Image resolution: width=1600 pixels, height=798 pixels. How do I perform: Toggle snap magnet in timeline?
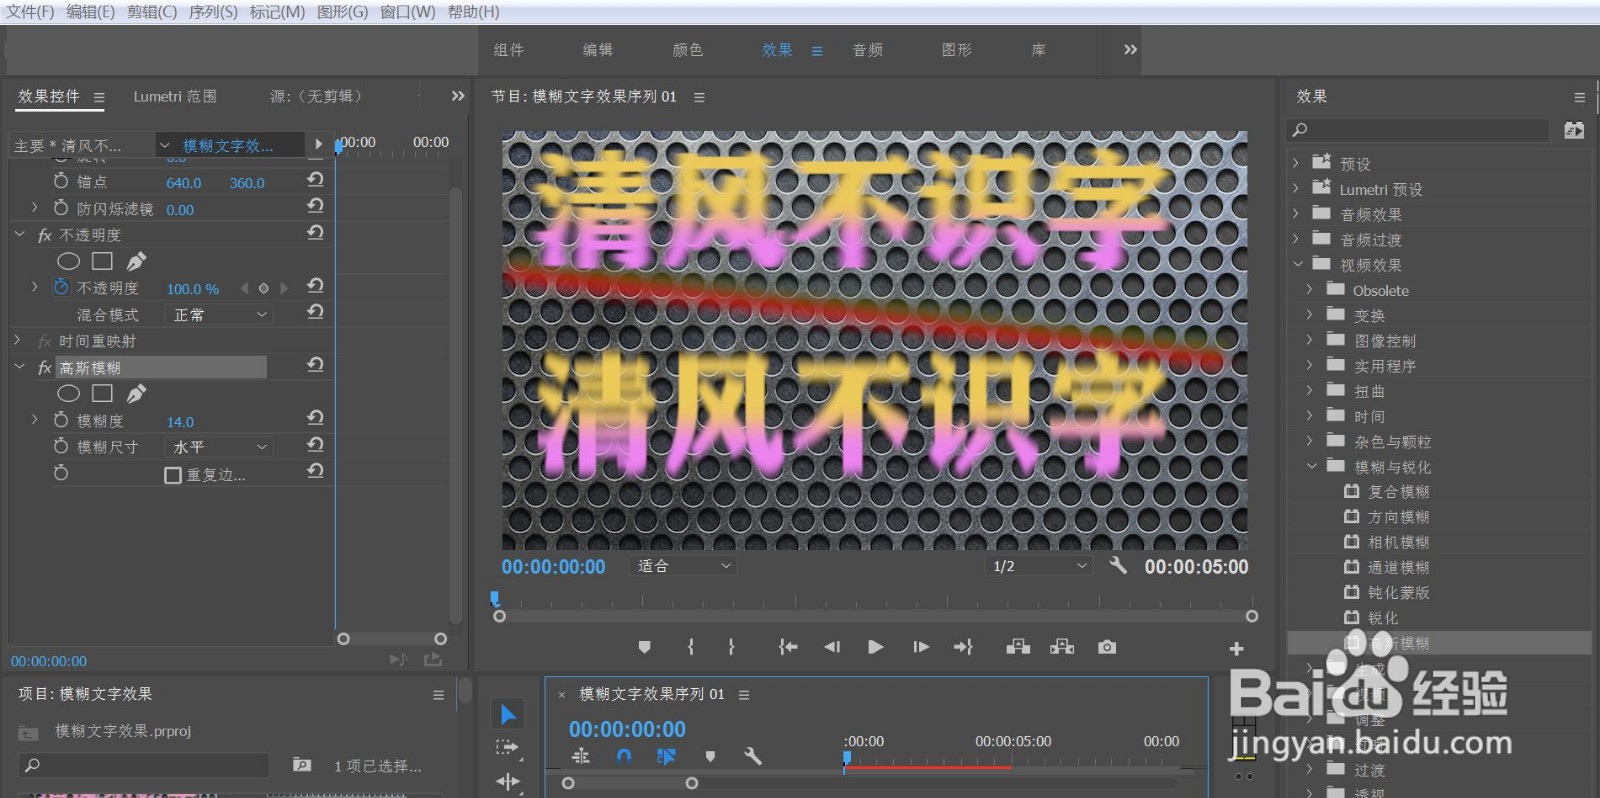click(624, 757)
